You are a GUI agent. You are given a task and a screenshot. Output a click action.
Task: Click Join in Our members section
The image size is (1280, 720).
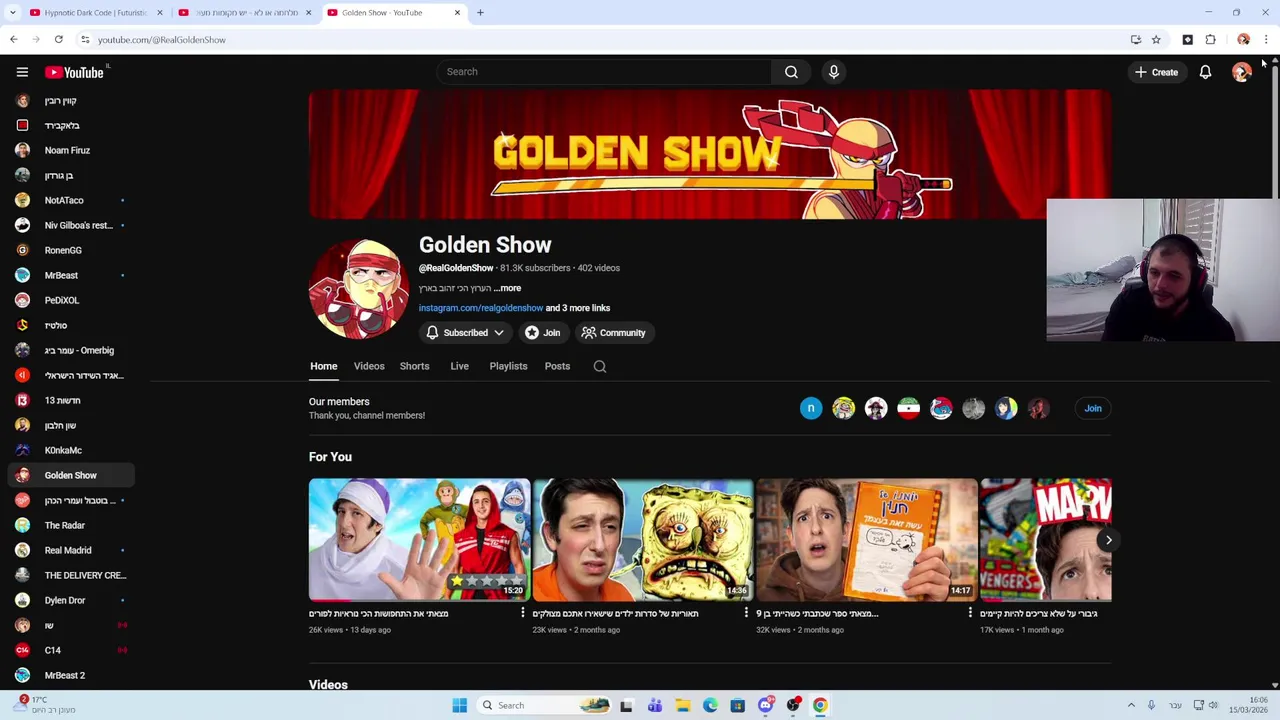coord(1093,408)
